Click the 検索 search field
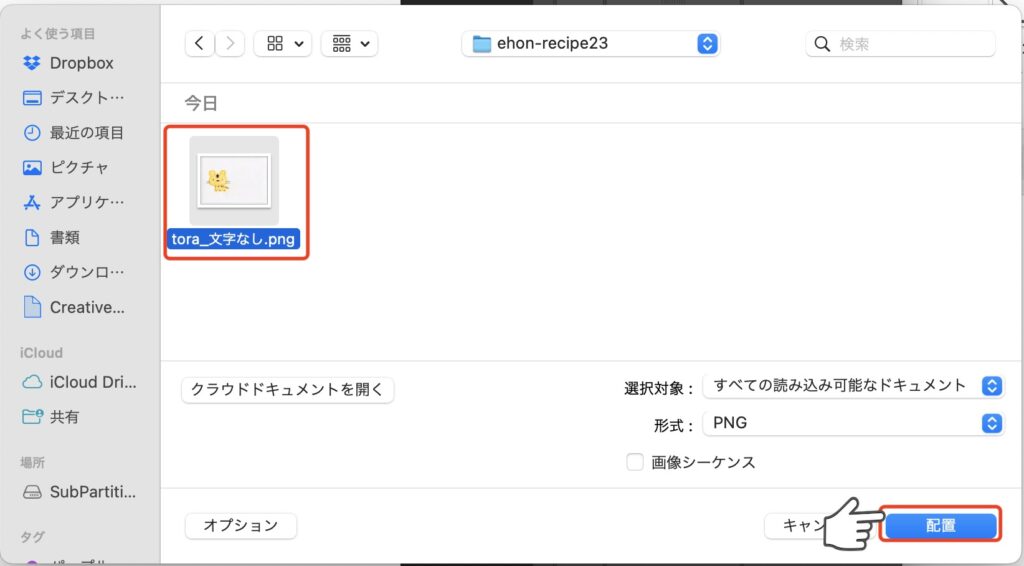The height and width of the screenshot is (566, 1024). pos(910,43)
